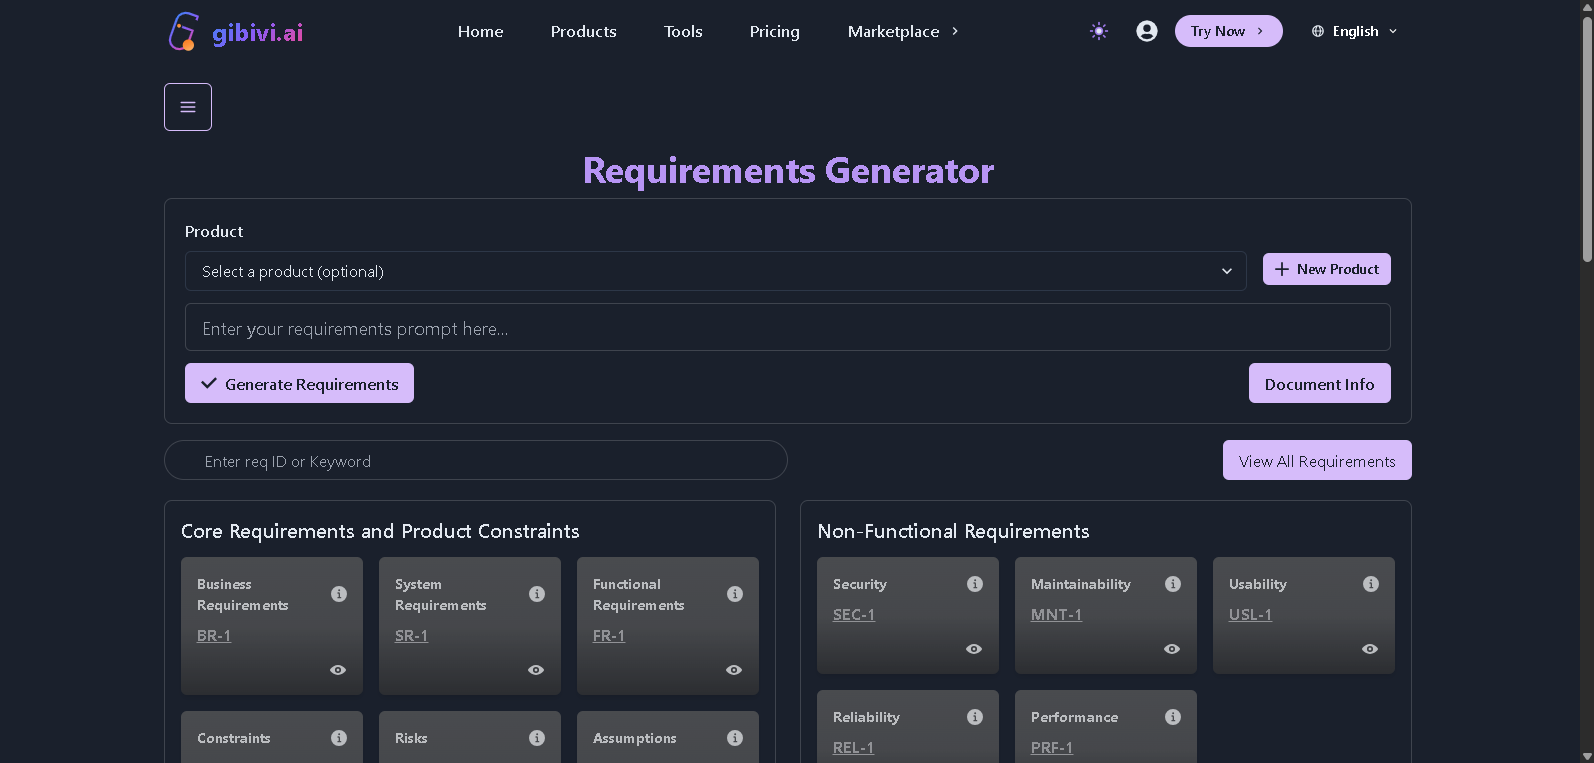Open the Products menu item
The height and width of the screenshot is (763, 1594).
(x=584, y=31)
